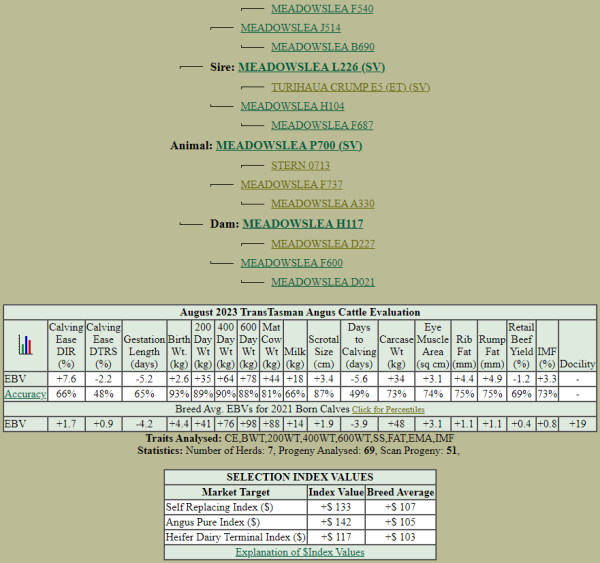Open pedigree link MEADOWSLEA B690
Viewport: 600px width, 563px height.
323,47
